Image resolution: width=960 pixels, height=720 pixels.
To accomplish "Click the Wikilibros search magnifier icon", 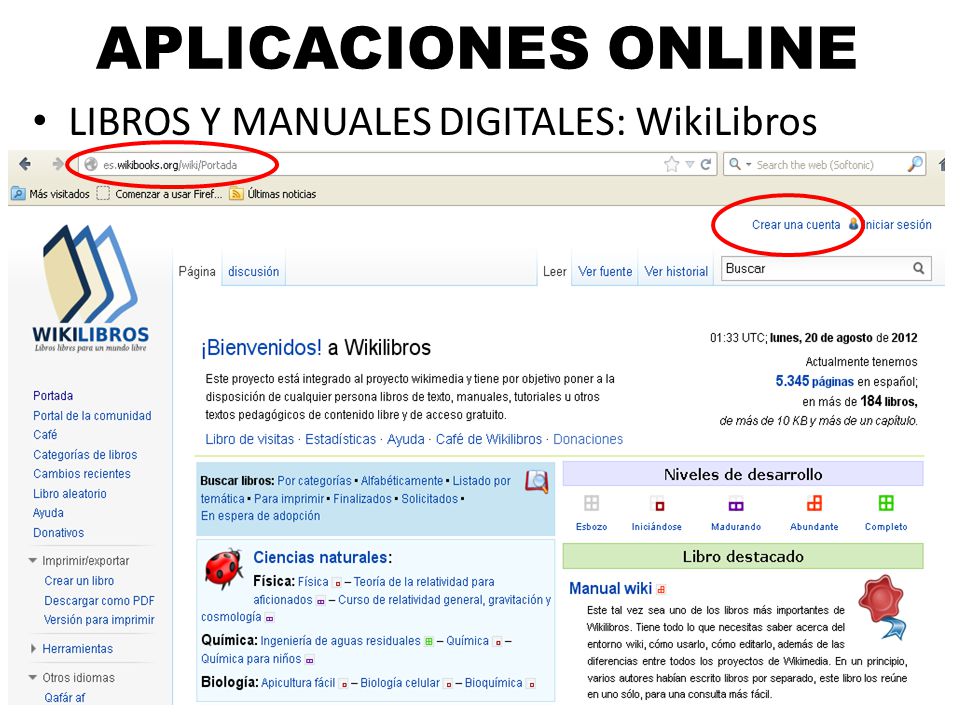I will [918, 268].
